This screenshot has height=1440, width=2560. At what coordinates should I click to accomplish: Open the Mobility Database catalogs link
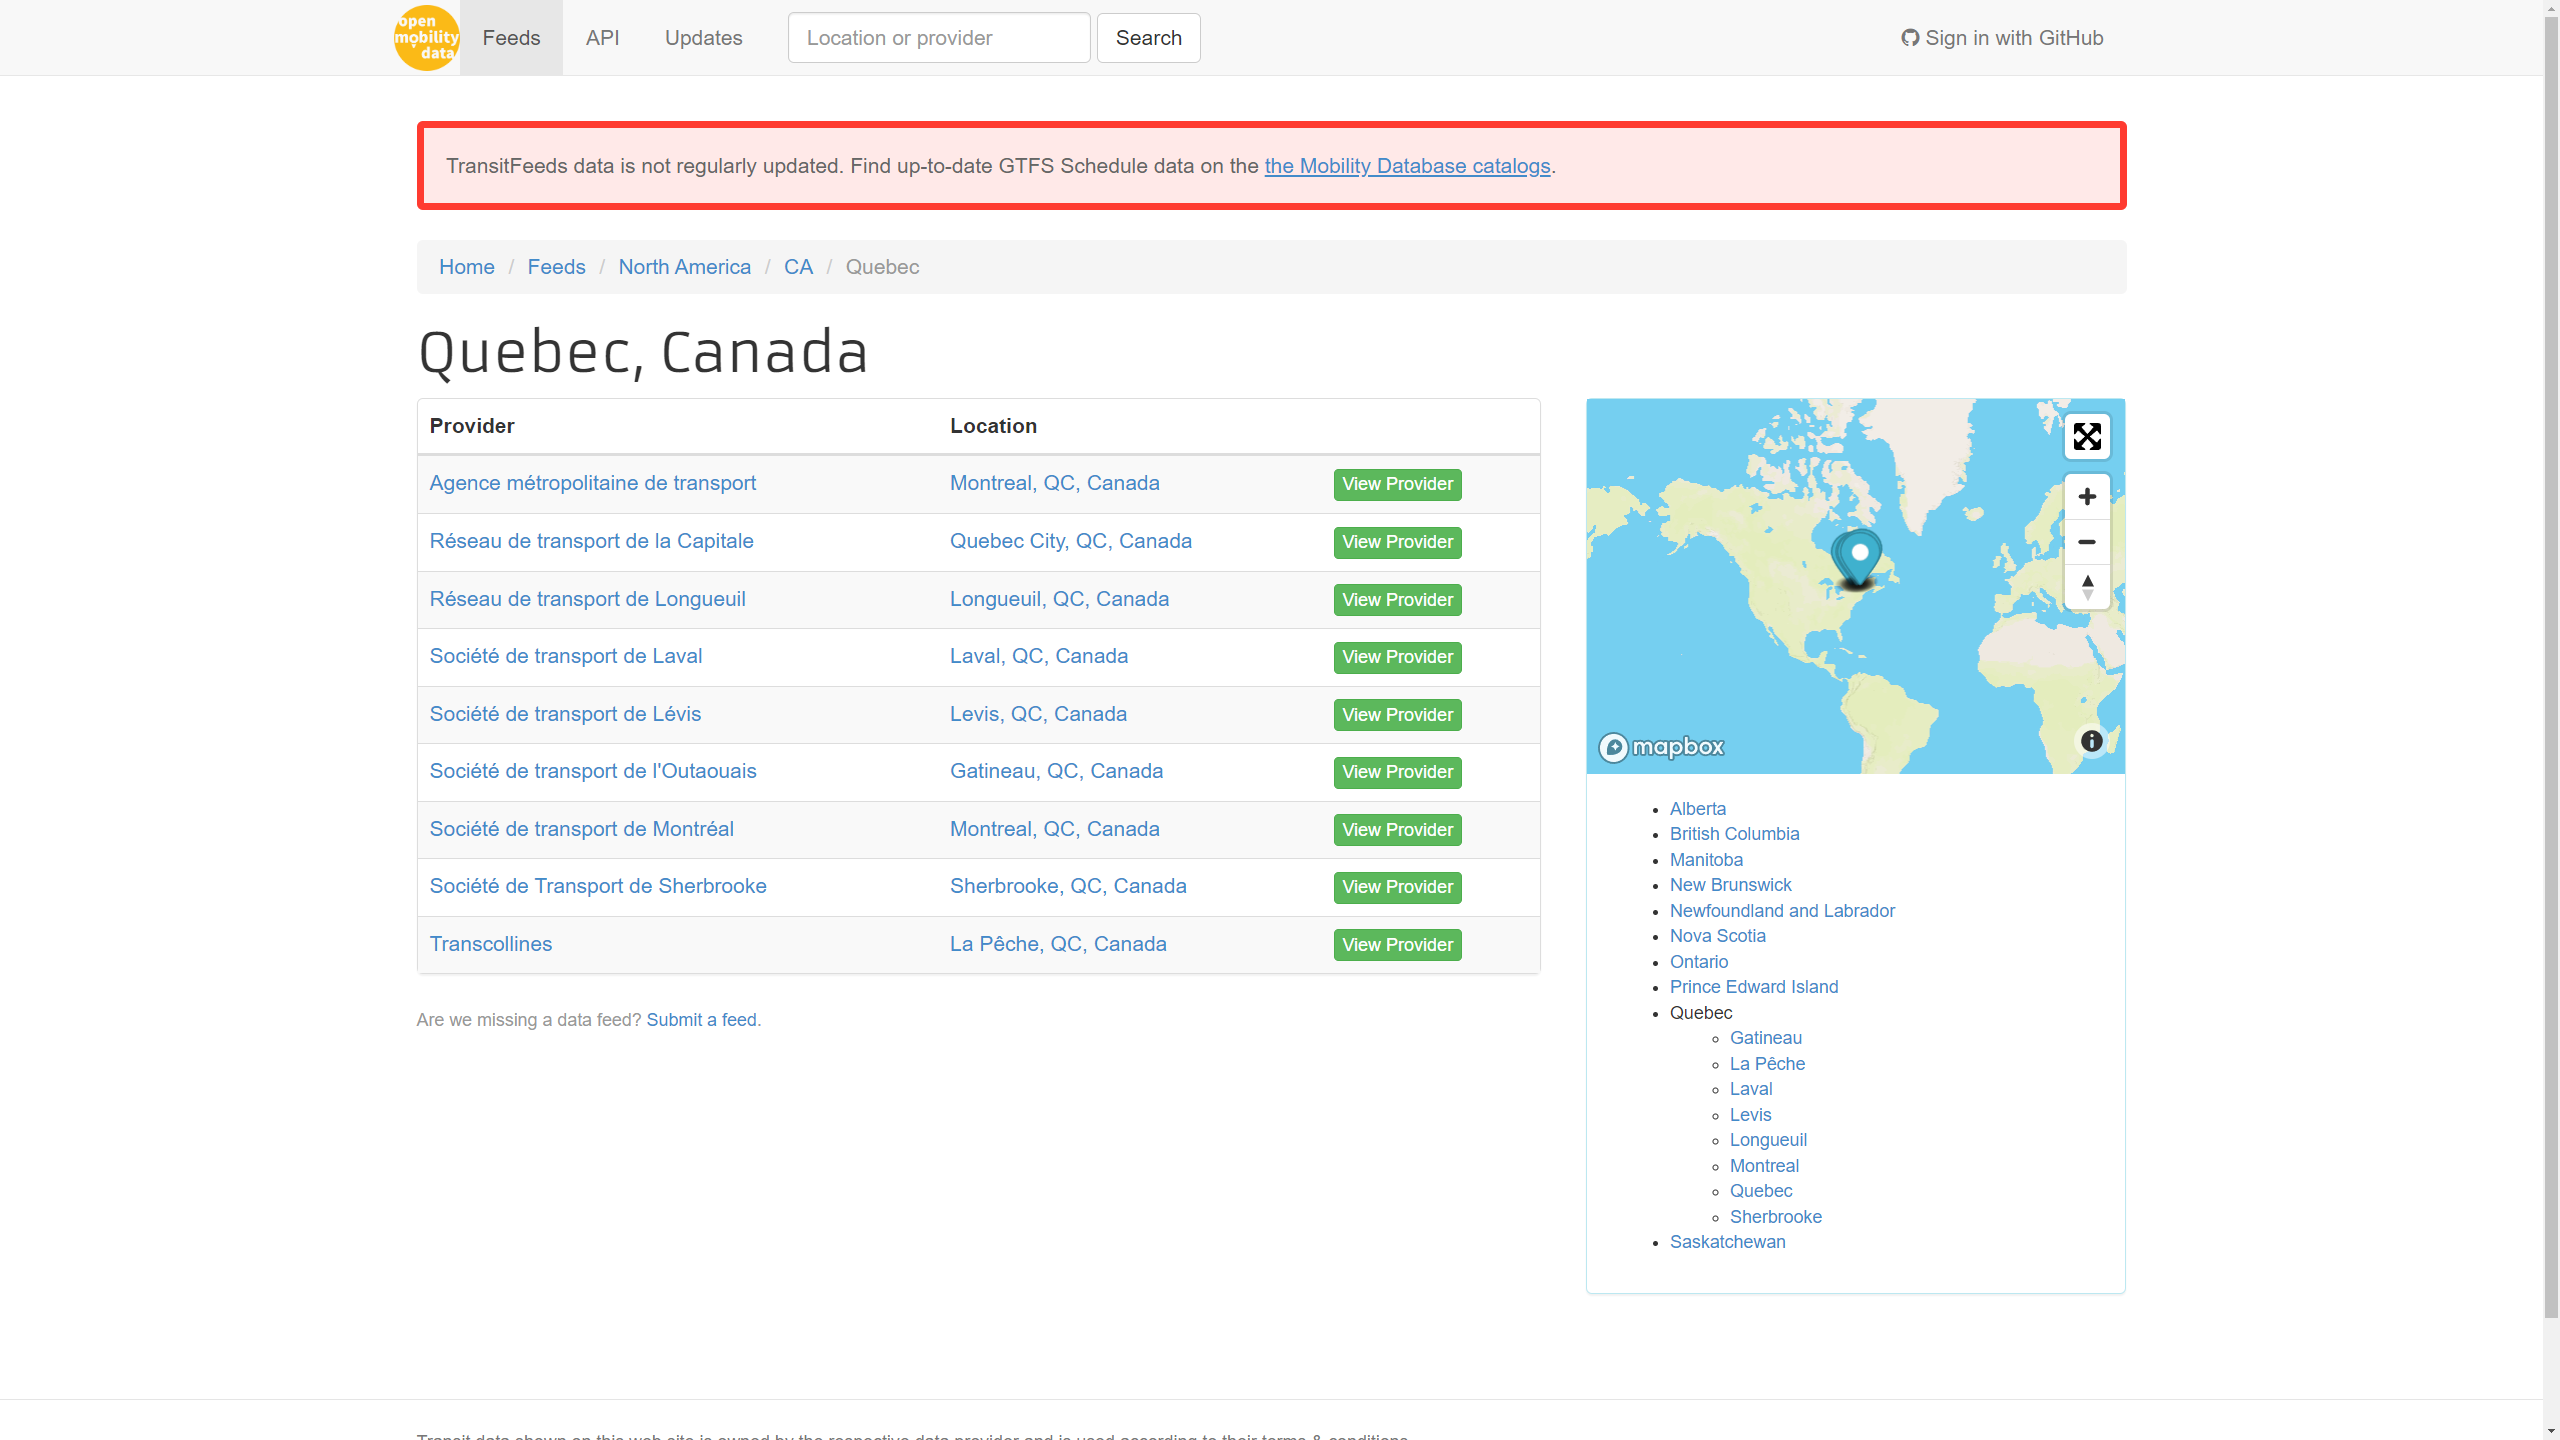pyautogui.click(x=1407, y=166)
